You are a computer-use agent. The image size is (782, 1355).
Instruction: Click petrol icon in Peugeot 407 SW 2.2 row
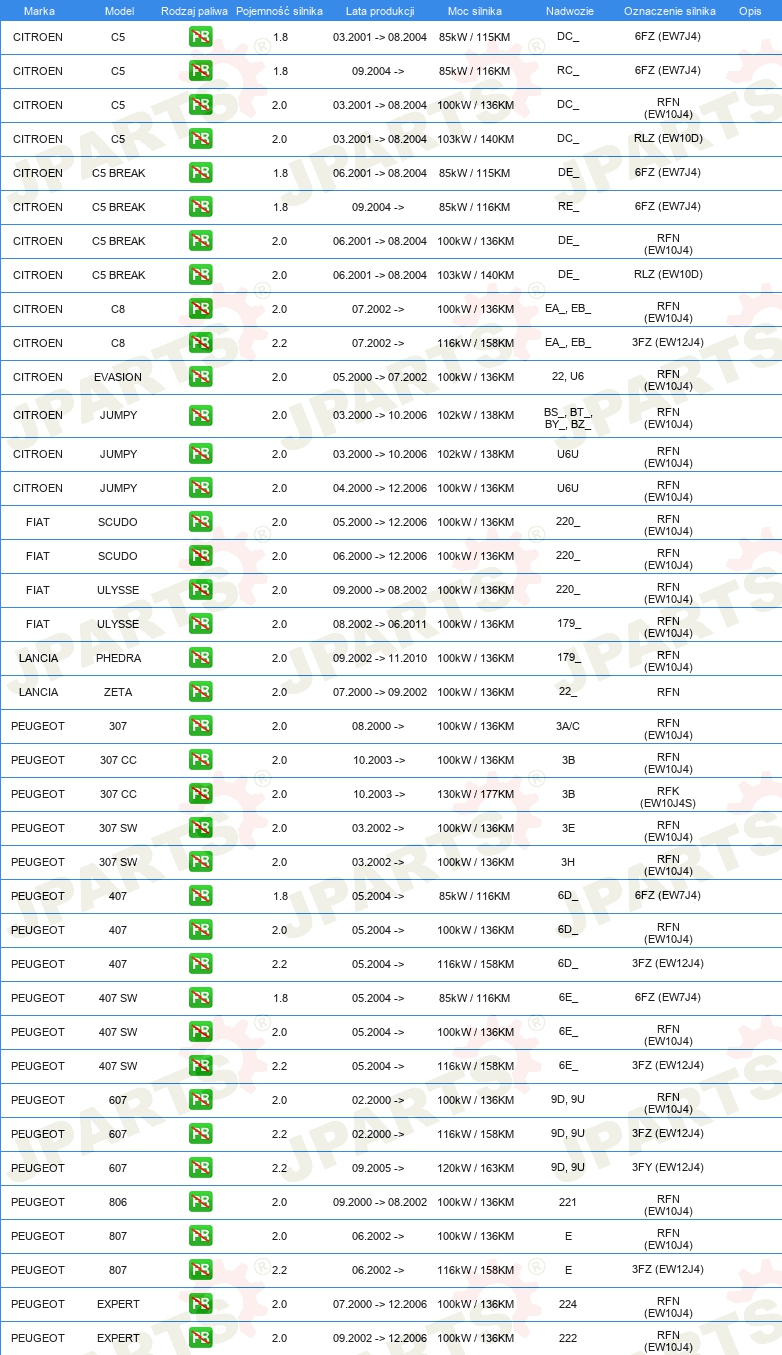tap(201, 1066)
